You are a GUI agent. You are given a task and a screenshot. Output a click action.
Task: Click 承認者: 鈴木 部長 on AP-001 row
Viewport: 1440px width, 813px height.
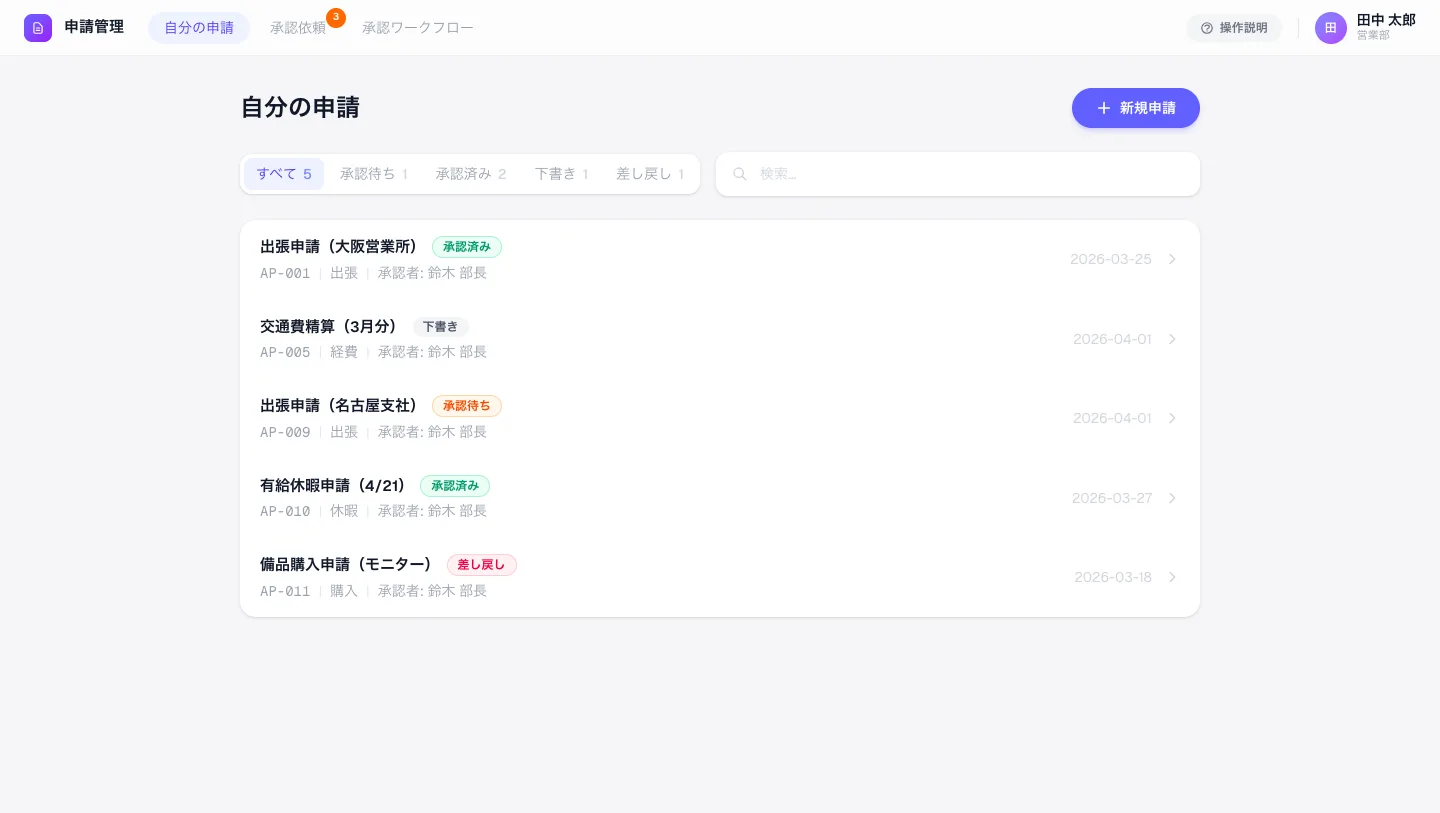[432, 273]
